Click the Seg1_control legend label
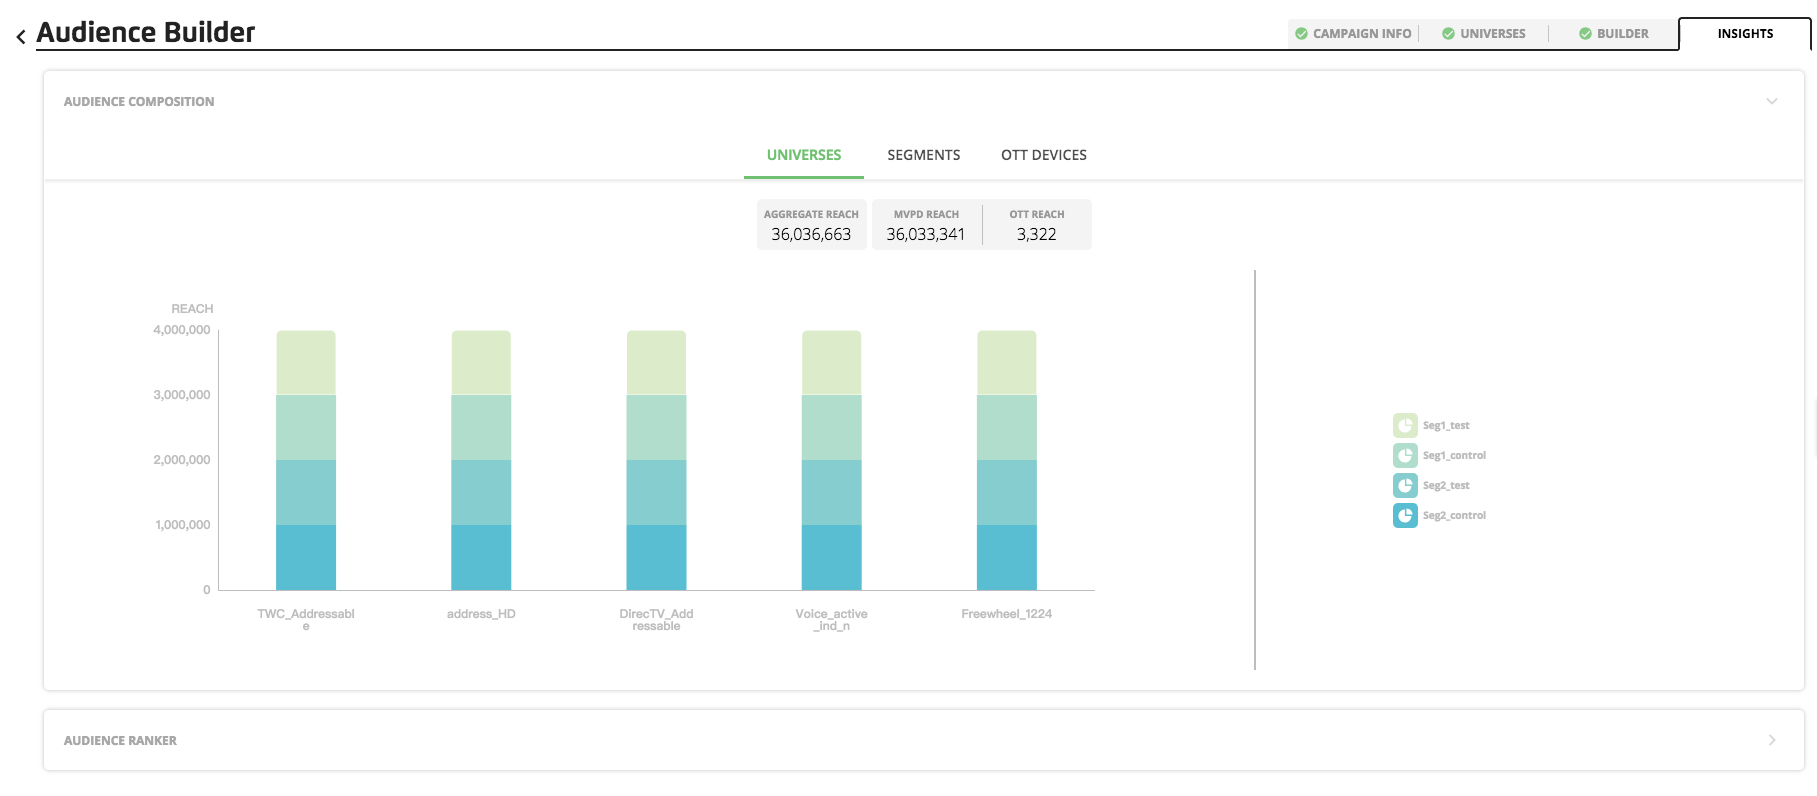Screen dimensions: 1817x796 1454,455
